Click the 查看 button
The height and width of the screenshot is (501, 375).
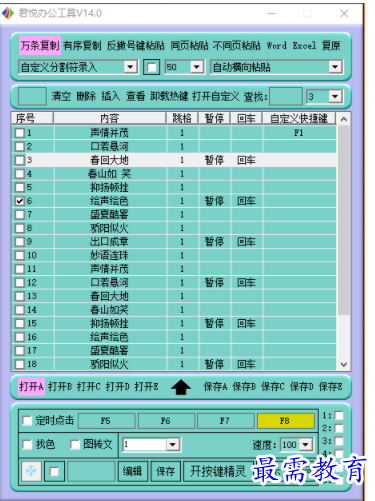tap(135, 97)
